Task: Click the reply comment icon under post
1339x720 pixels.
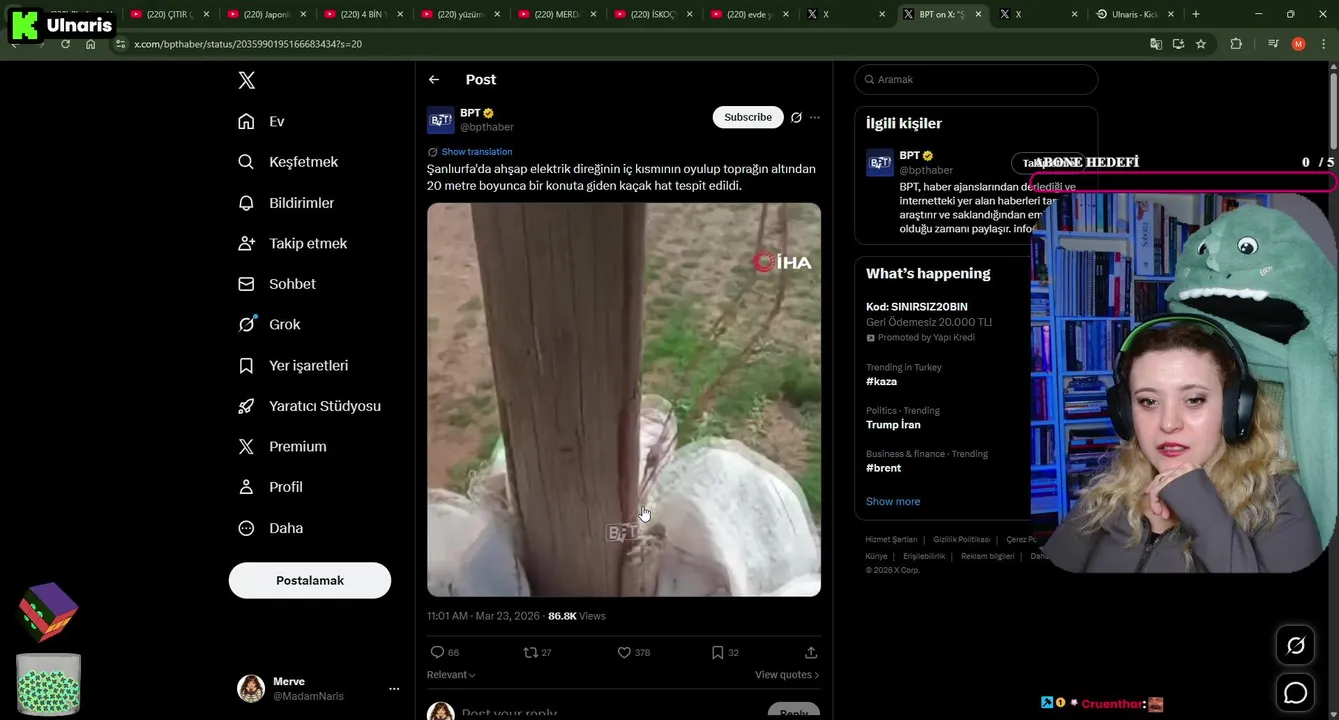Action: (437, 652)
